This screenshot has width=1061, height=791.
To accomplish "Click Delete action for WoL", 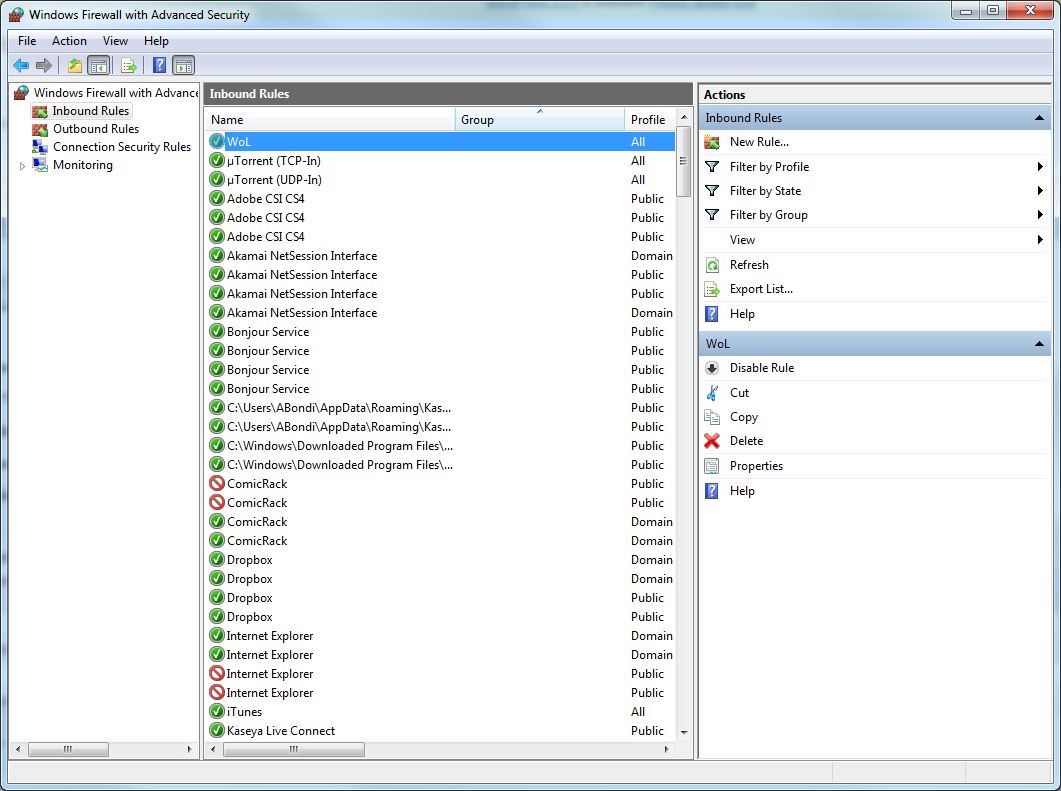I will (x=746, y=441).
